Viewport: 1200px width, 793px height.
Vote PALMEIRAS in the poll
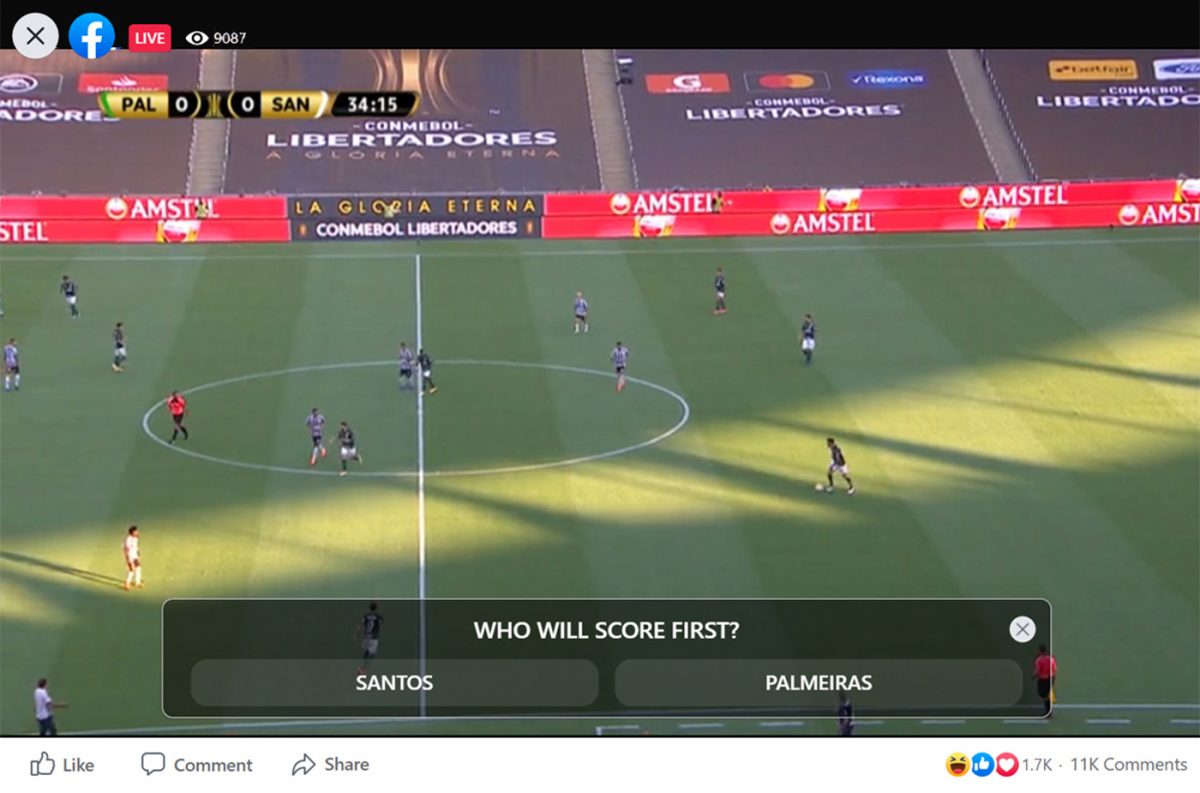tap(818, 683)
